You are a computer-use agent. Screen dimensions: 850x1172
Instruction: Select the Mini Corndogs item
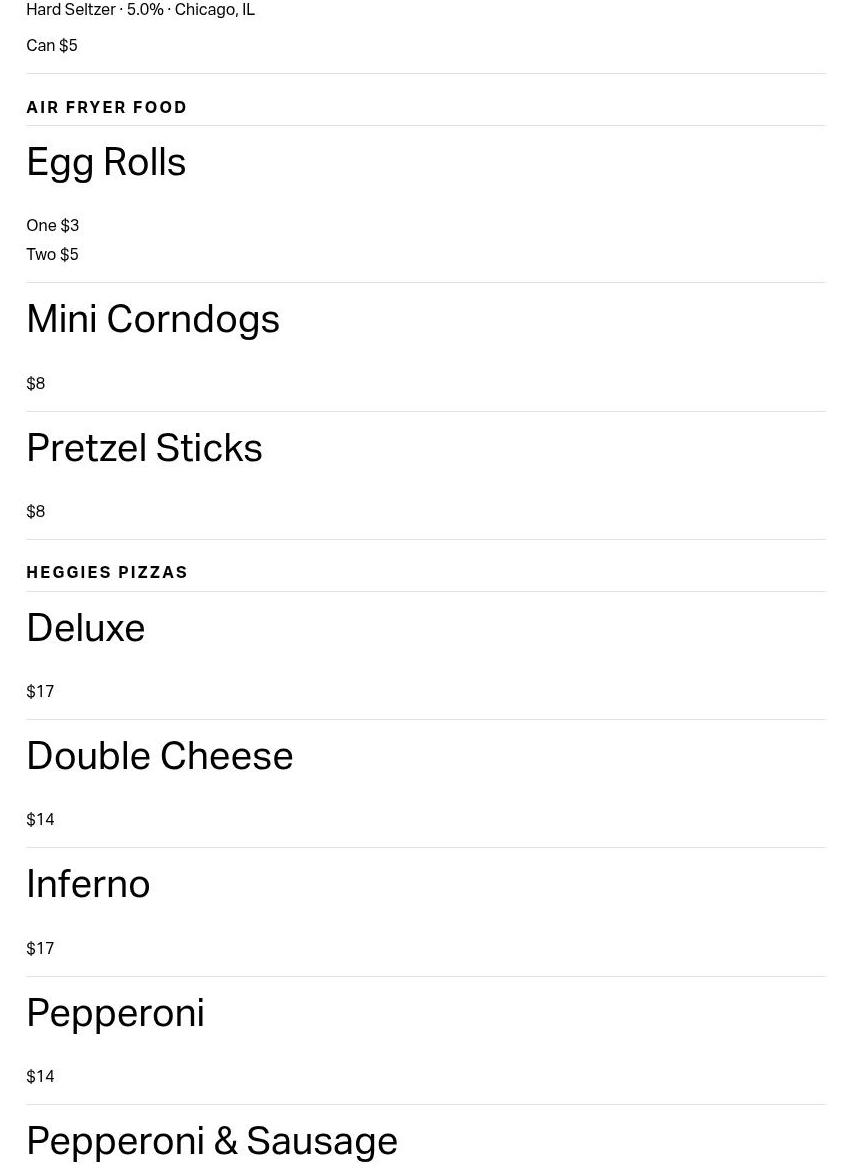(x=153, y=320)
